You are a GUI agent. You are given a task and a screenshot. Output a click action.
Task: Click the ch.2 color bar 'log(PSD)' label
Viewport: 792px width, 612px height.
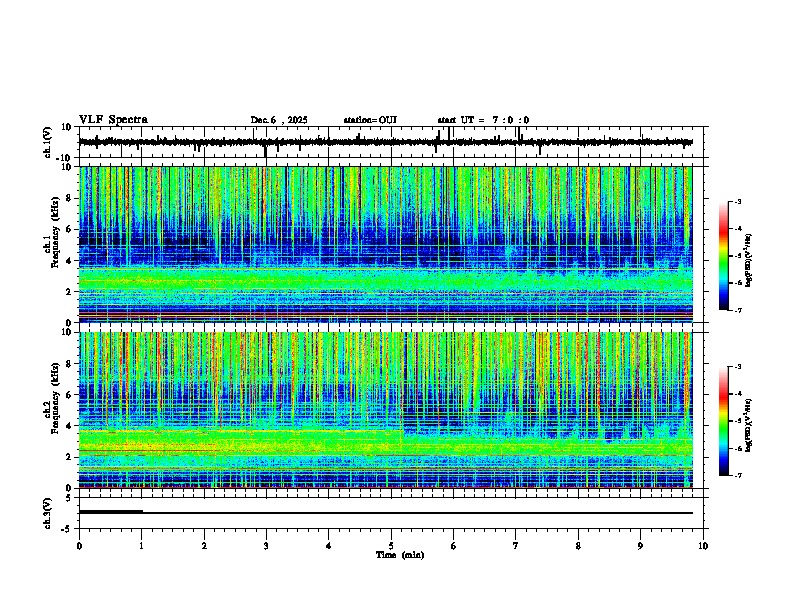748,425
